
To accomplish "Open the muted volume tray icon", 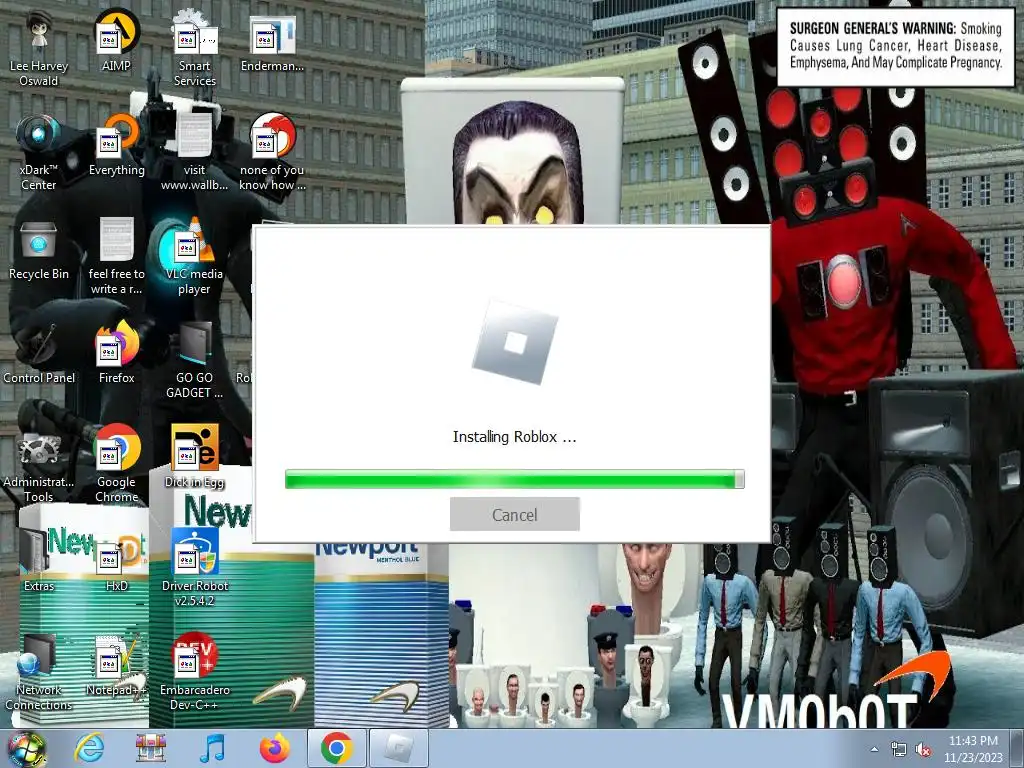I will (923, 749).
